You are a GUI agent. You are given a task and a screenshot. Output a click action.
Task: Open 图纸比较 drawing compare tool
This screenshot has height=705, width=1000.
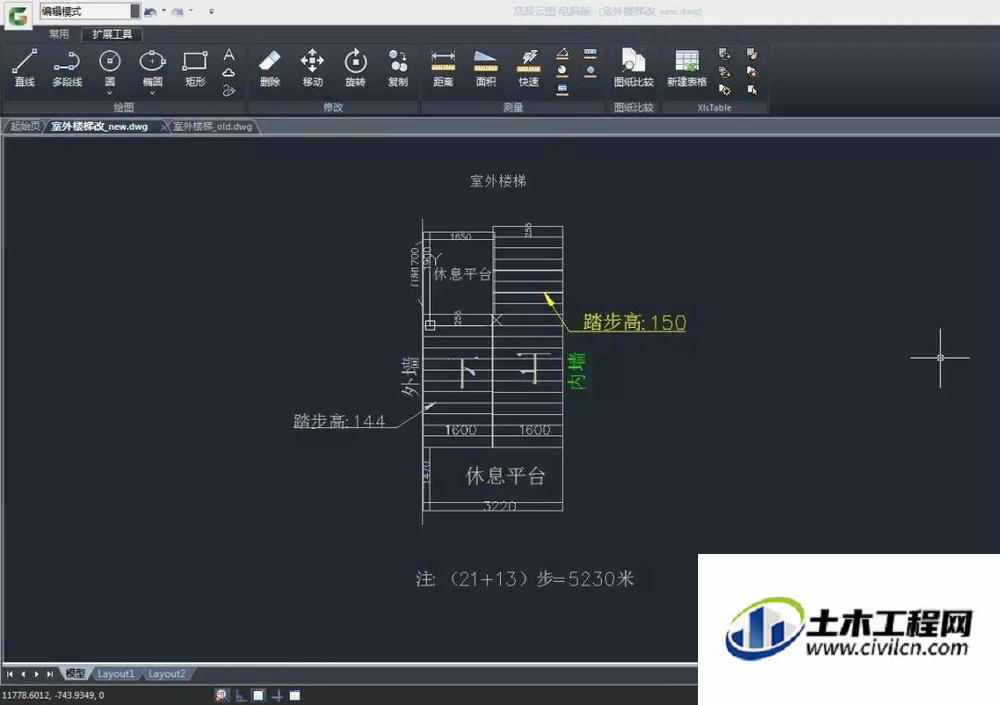(x=633, y=68)
